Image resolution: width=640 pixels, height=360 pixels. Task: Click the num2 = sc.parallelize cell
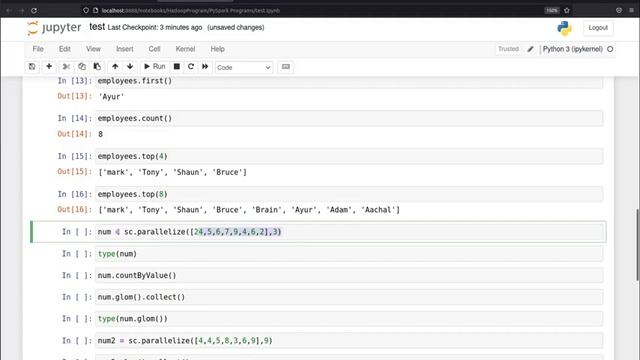point(349,340)
